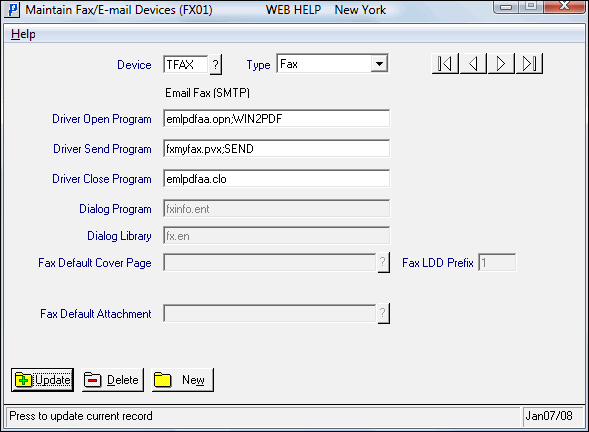Viewport: 589px width, 432px height.
Task: Click the Dialog Program field fxinfo.ent
Action: coord(276,209)
